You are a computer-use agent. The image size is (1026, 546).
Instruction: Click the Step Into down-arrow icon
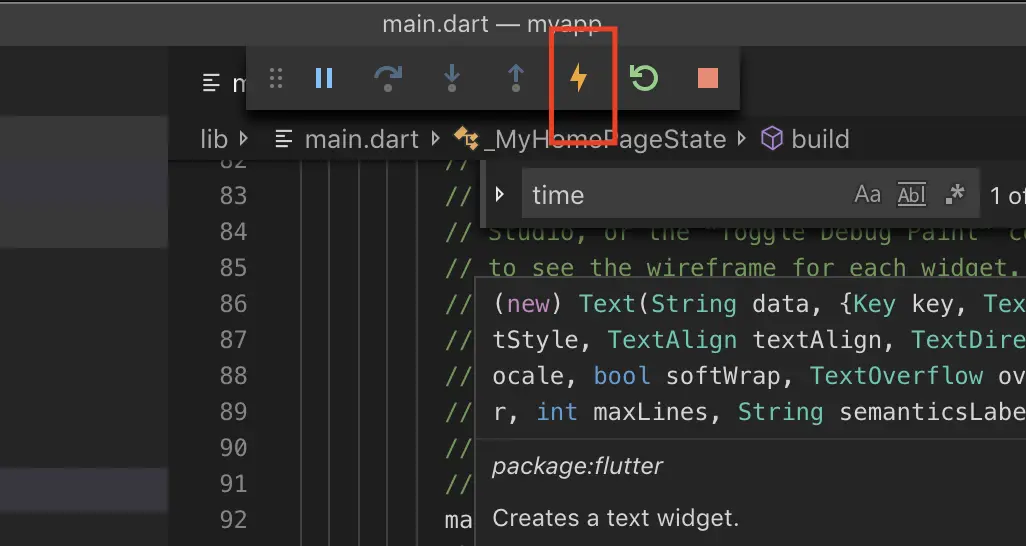click(451, 79)
